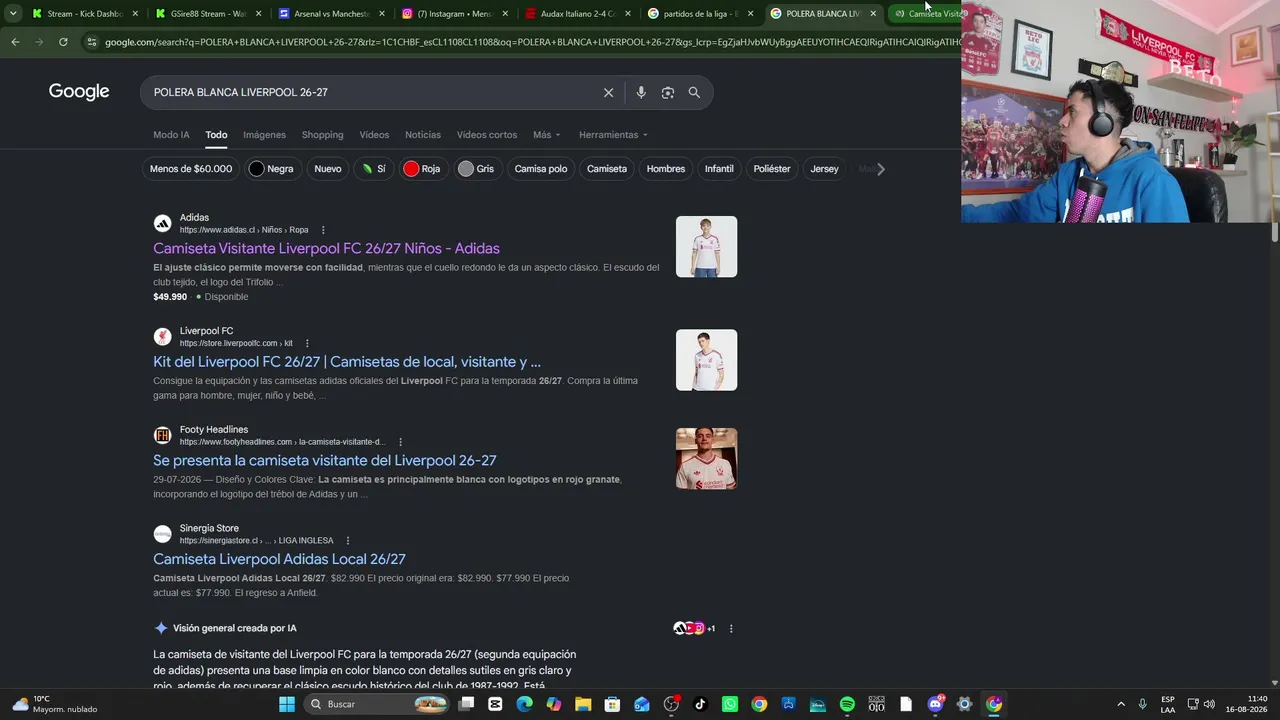This screenshot has height=720, width=1280.
Task: Switch to the Arsenal vs Manchester tab
Action: tap(331, 14)
